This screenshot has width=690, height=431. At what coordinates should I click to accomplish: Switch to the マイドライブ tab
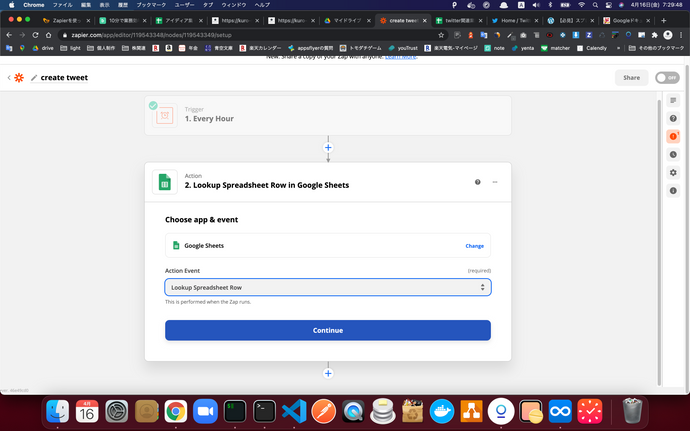click(345, 21)
